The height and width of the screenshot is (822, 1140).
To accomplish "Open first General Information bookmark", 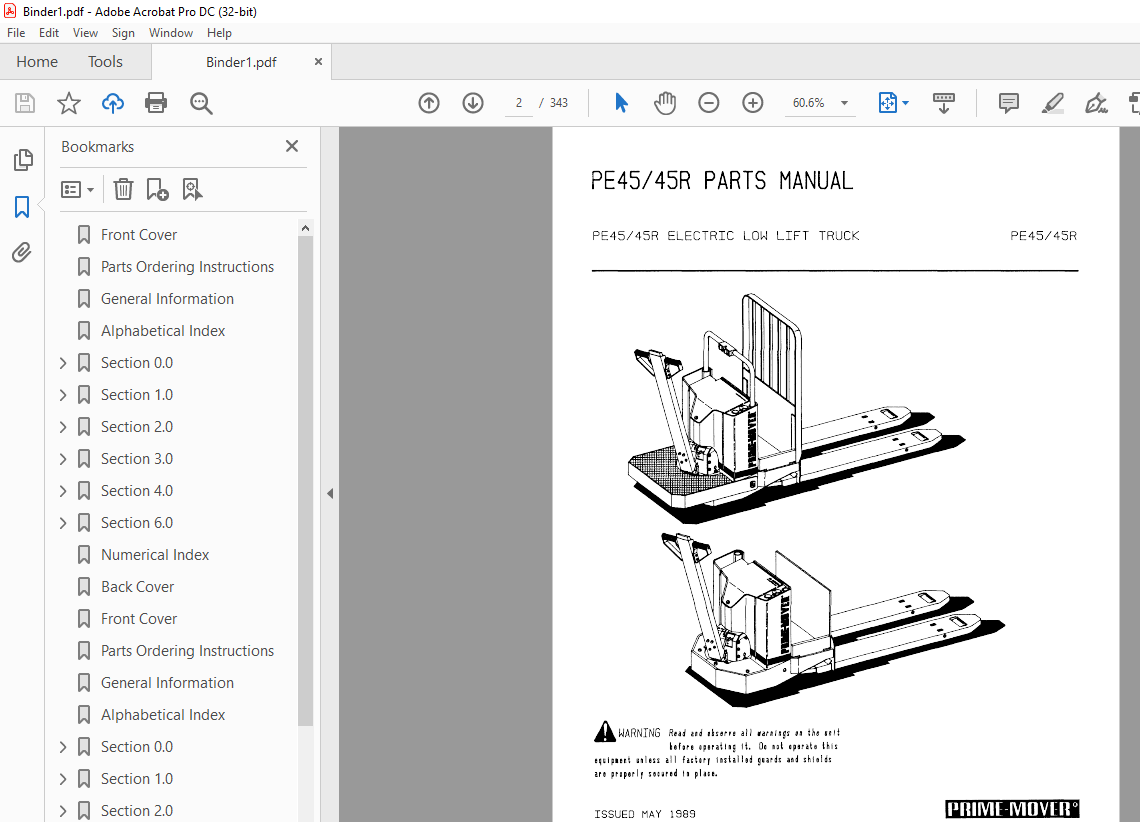I will coord(167,299).
